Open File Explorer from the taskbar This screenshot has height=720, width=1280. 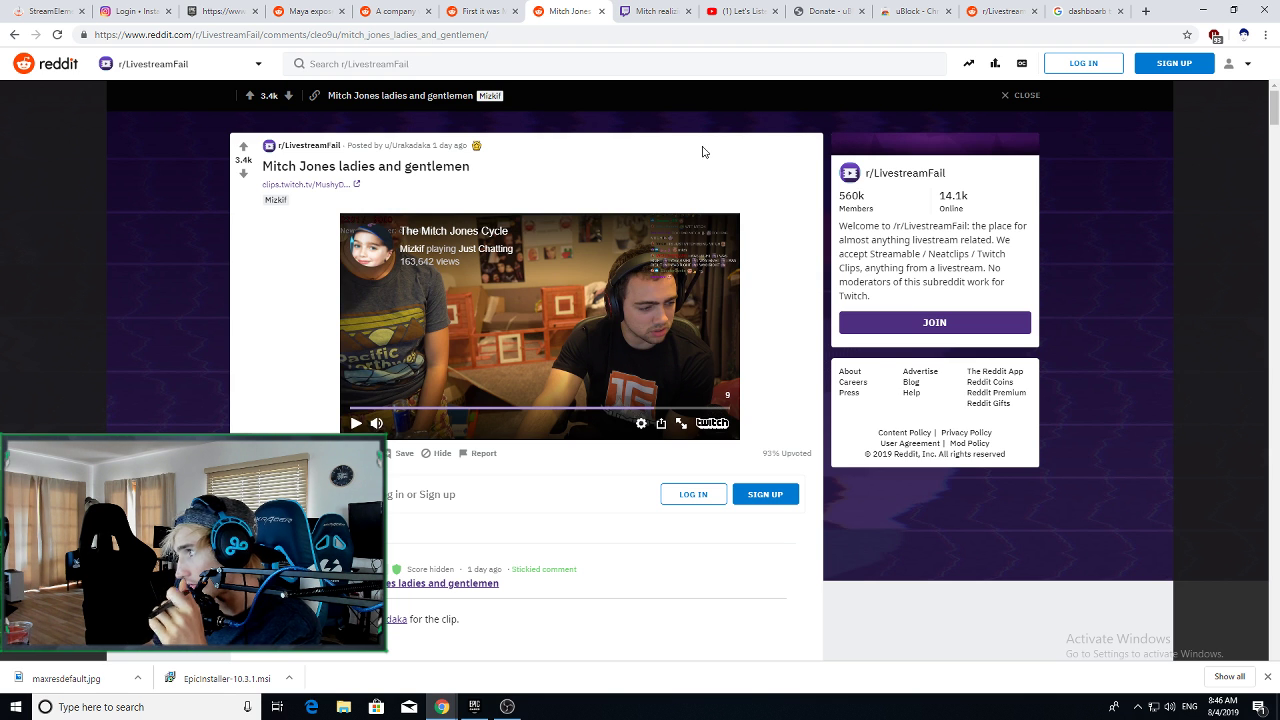344,707
